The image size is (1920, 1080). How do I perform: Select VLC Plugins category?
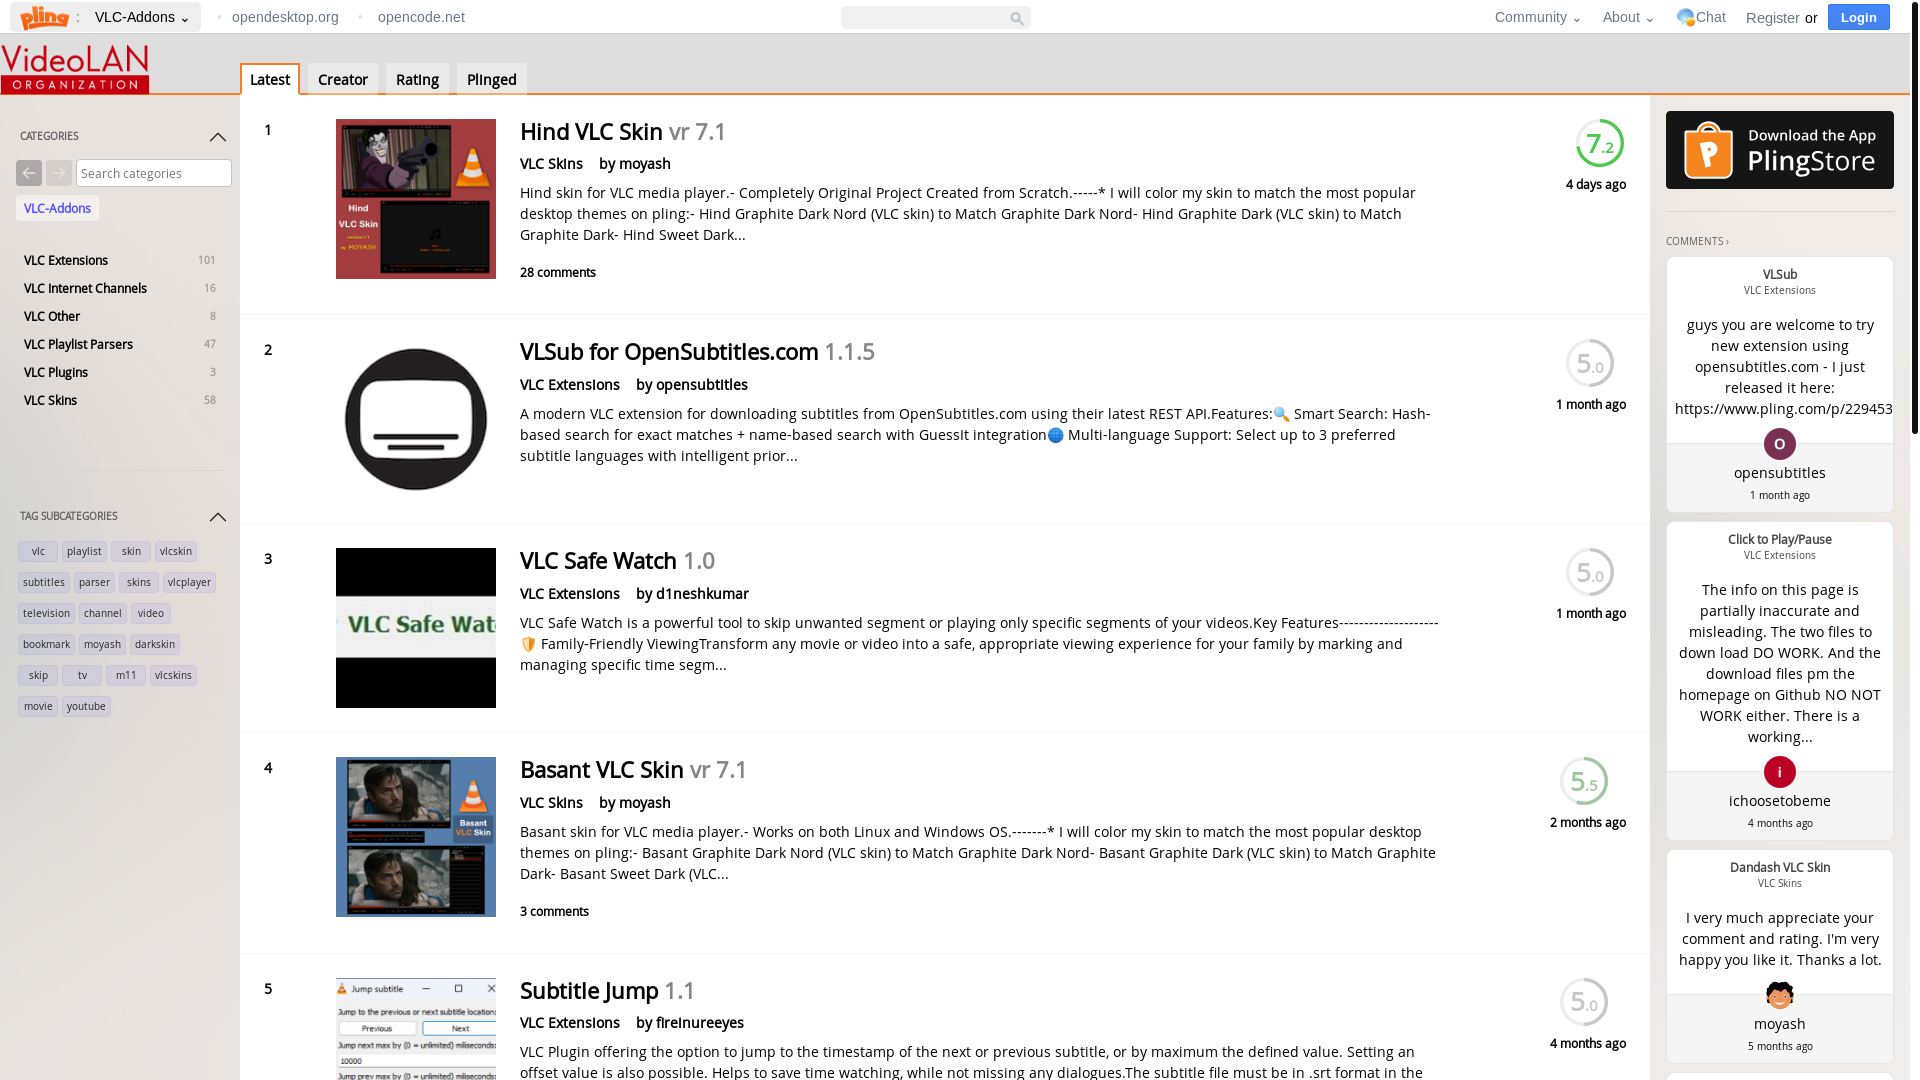(x=56, y=372)
